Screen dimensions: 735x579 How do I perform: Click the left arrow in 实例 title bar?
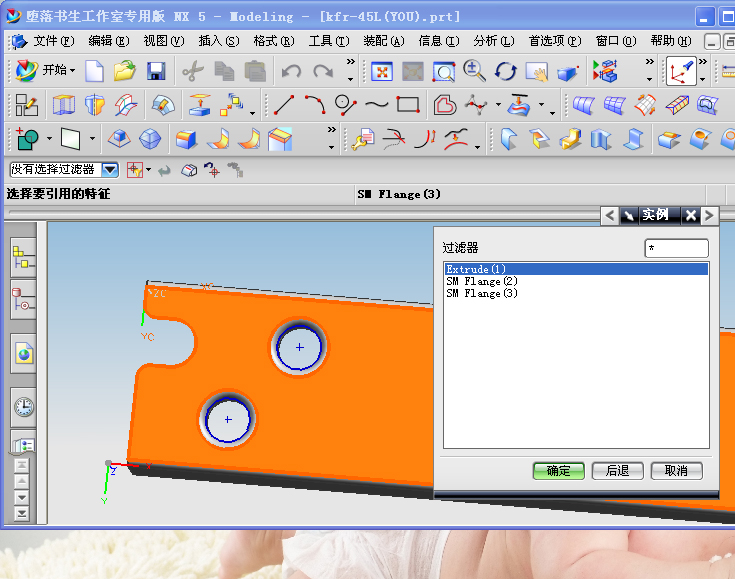click(x=609, y=216)
